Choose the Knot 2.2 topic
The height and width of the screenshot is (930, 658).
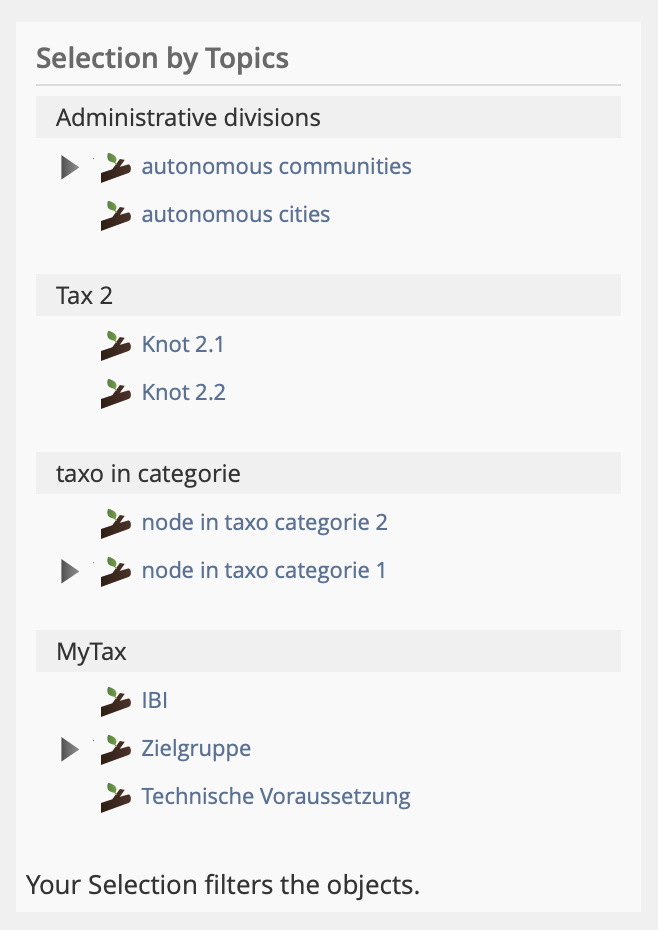pos(184,392)
